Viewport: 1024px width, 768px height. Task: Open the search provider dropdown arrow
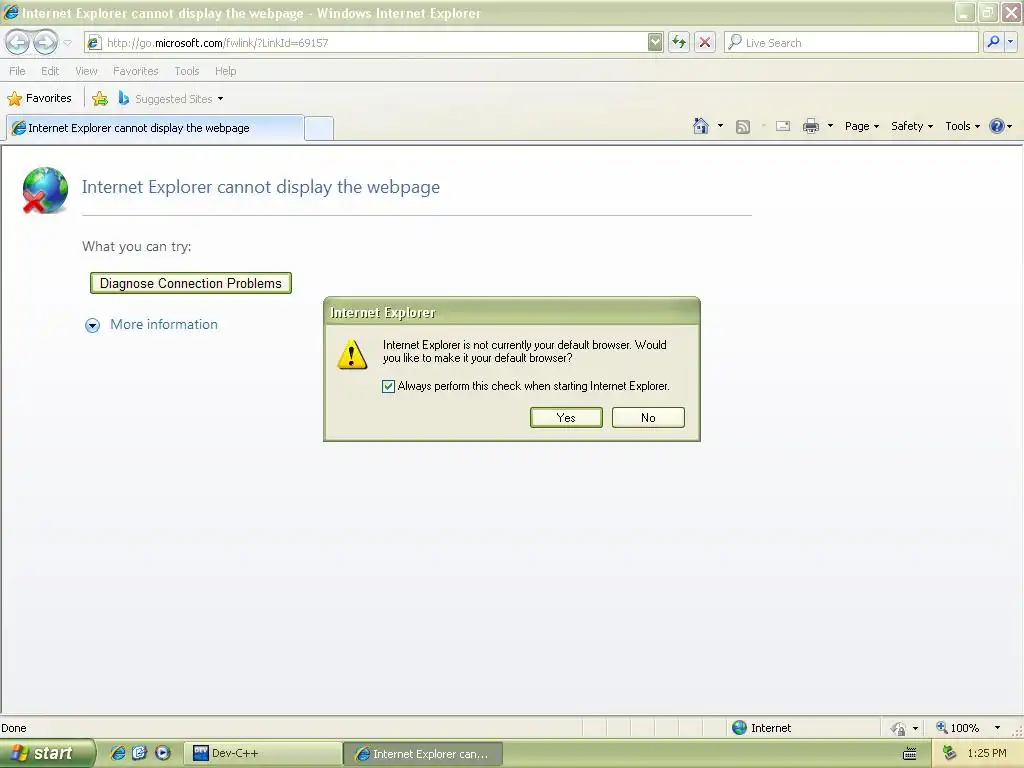point(1011,42)
